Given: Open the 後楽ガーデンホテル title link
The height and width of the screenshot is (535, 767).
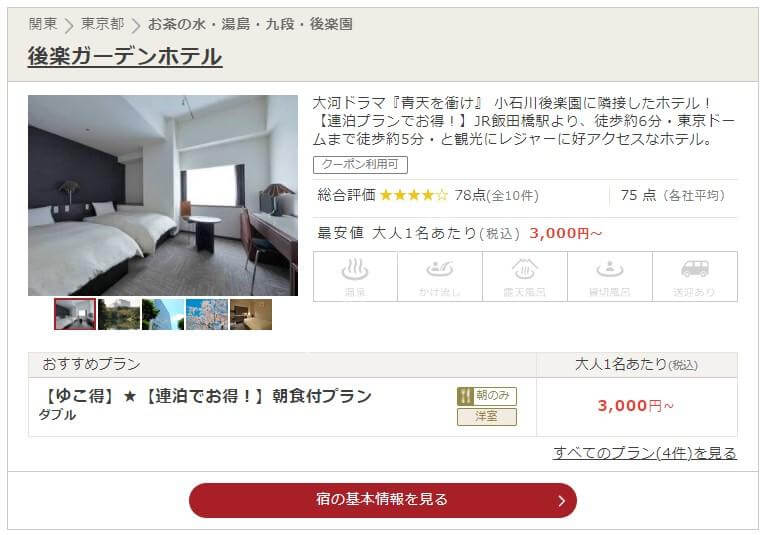Looking at the screenshot, I should [x=125, y=56].
